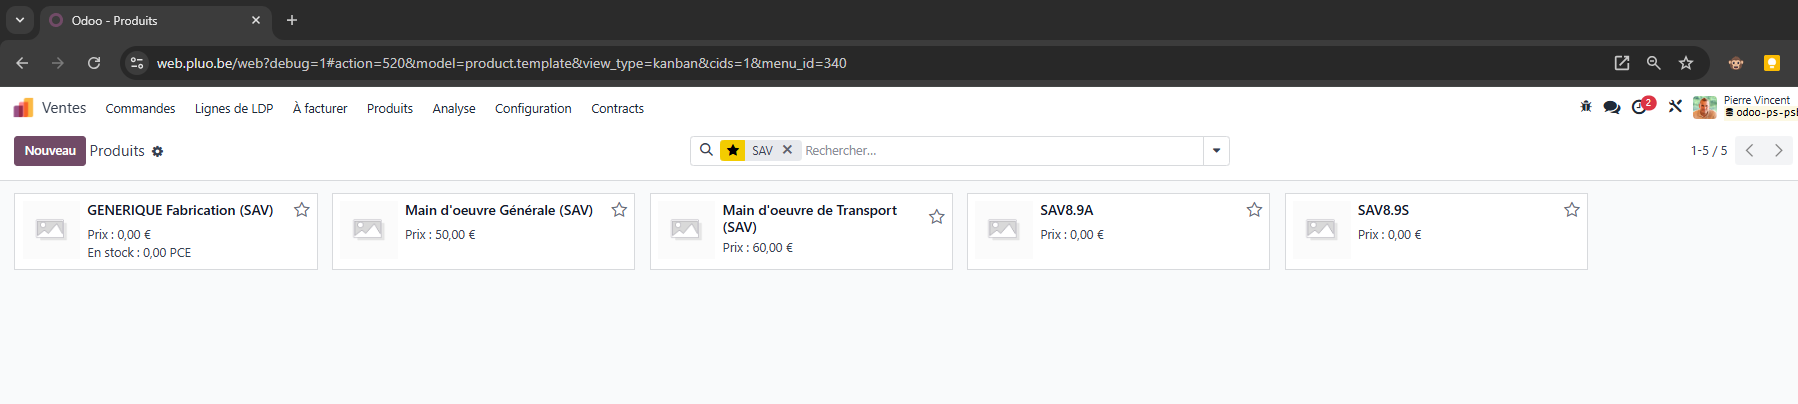Click the search magnifier icon
1798x404 pixels.
pos(706,150)
